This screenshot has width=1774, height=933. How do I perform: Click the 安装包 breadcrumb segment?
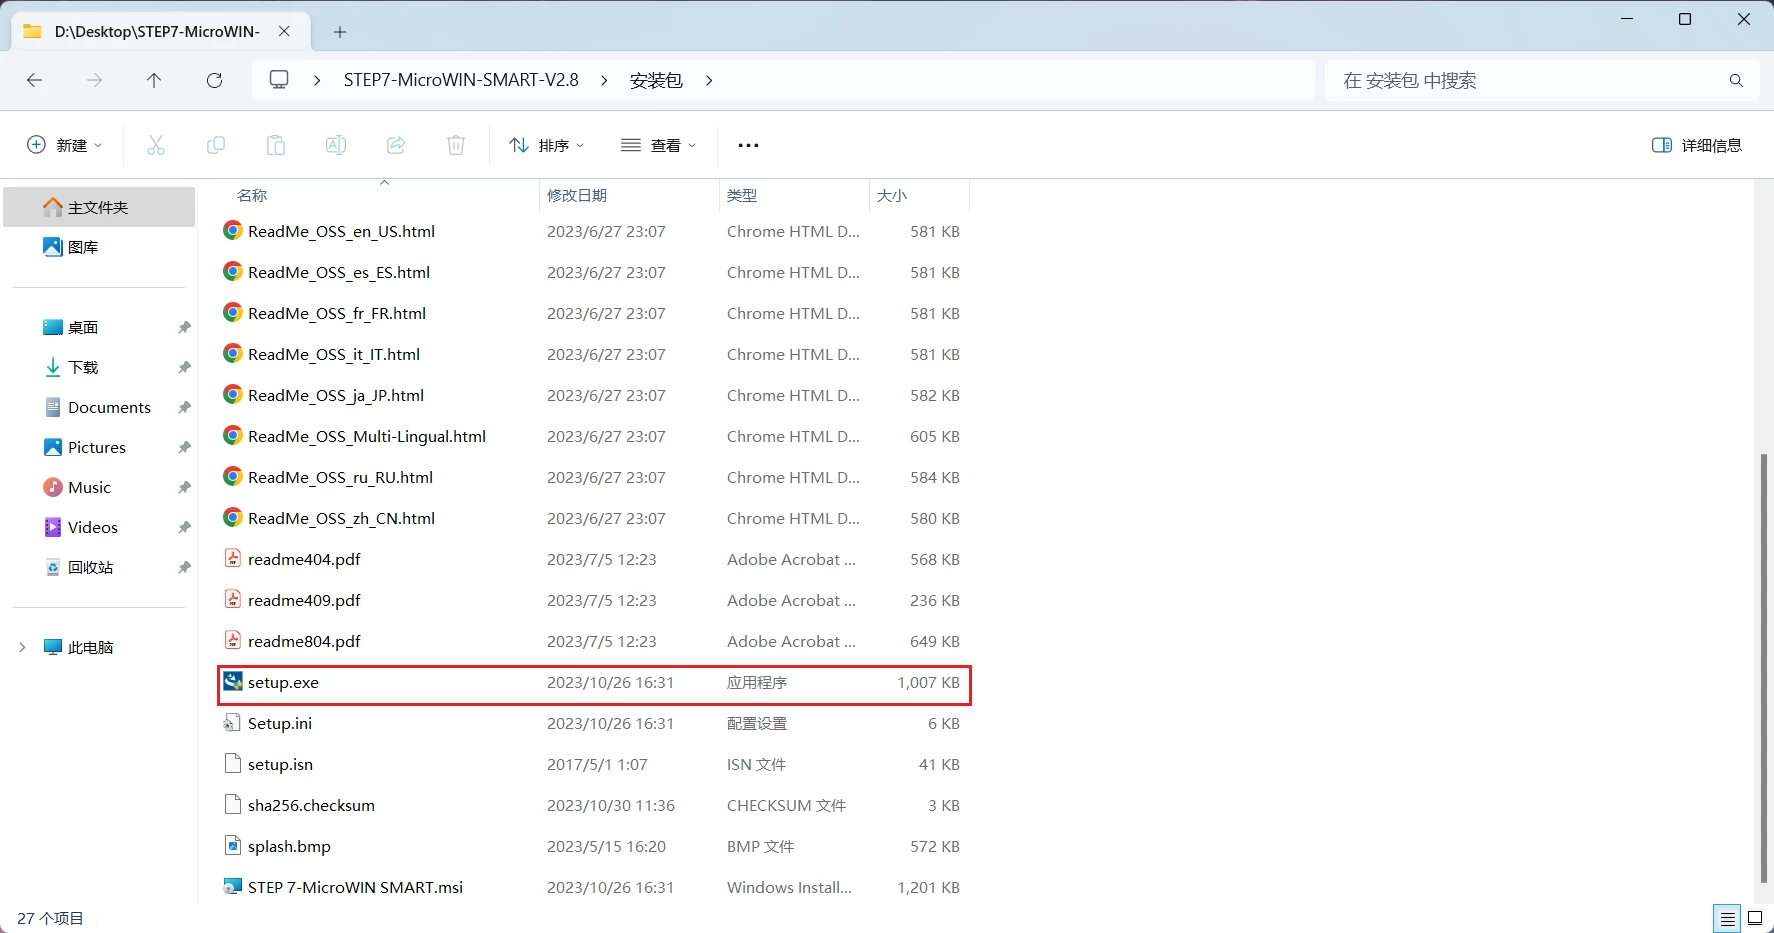click(656, 80)
